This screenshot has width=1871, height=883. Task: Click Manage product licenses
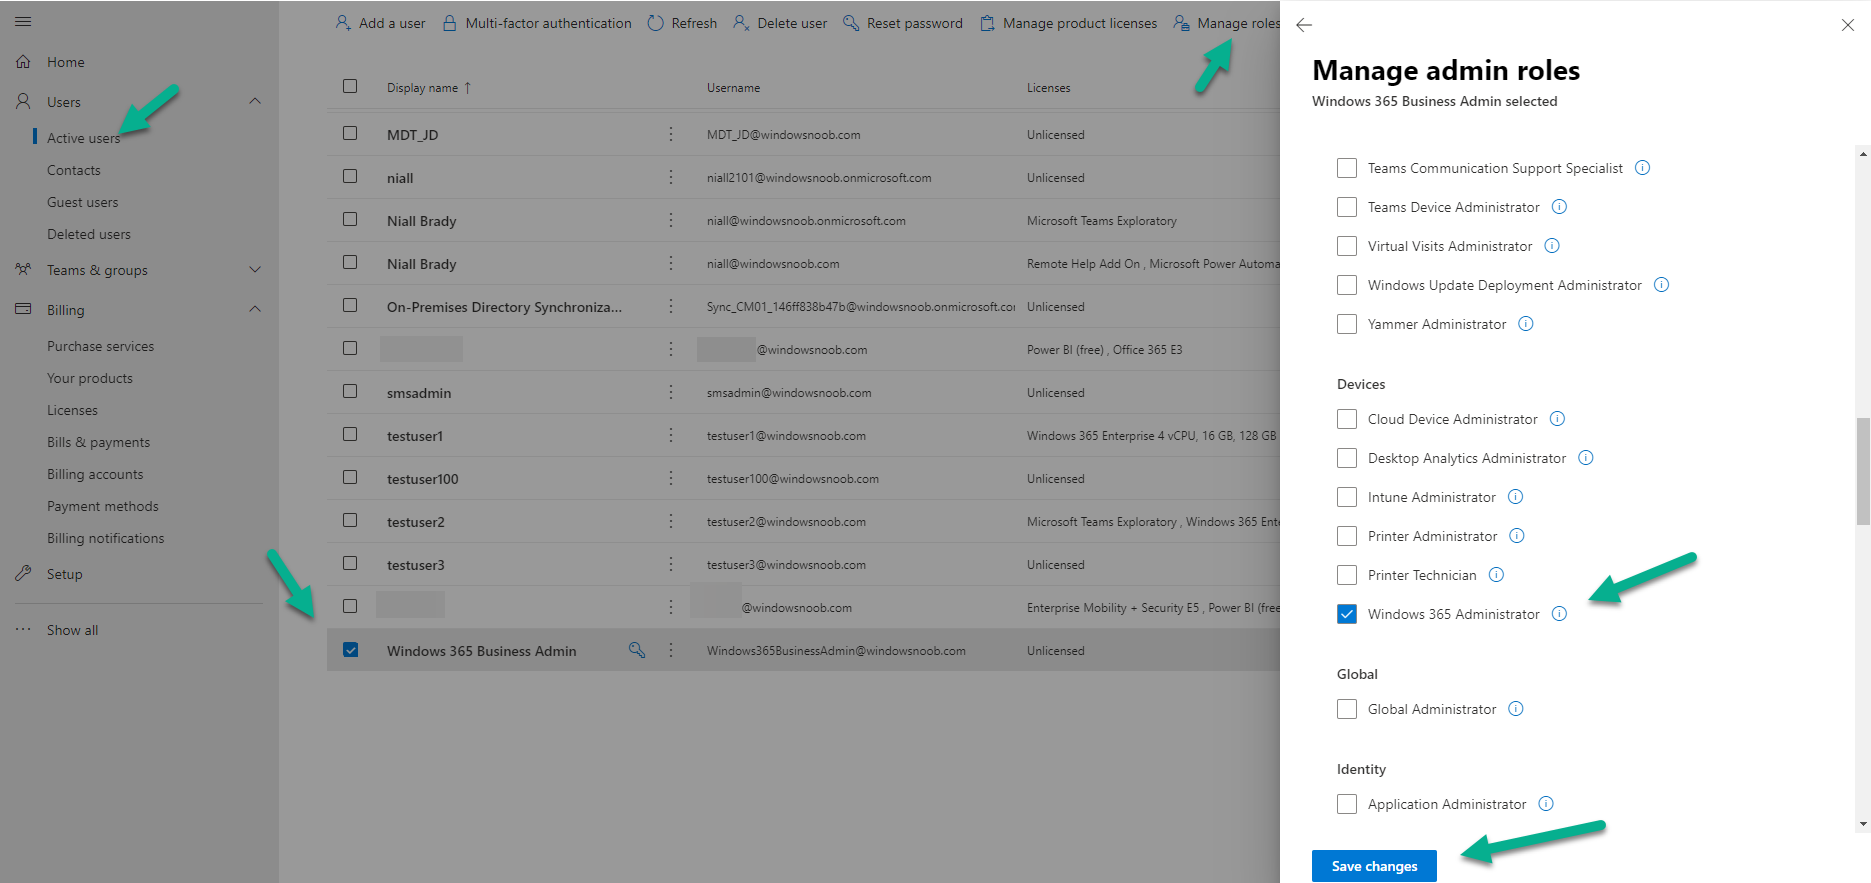coord(1068,23)
